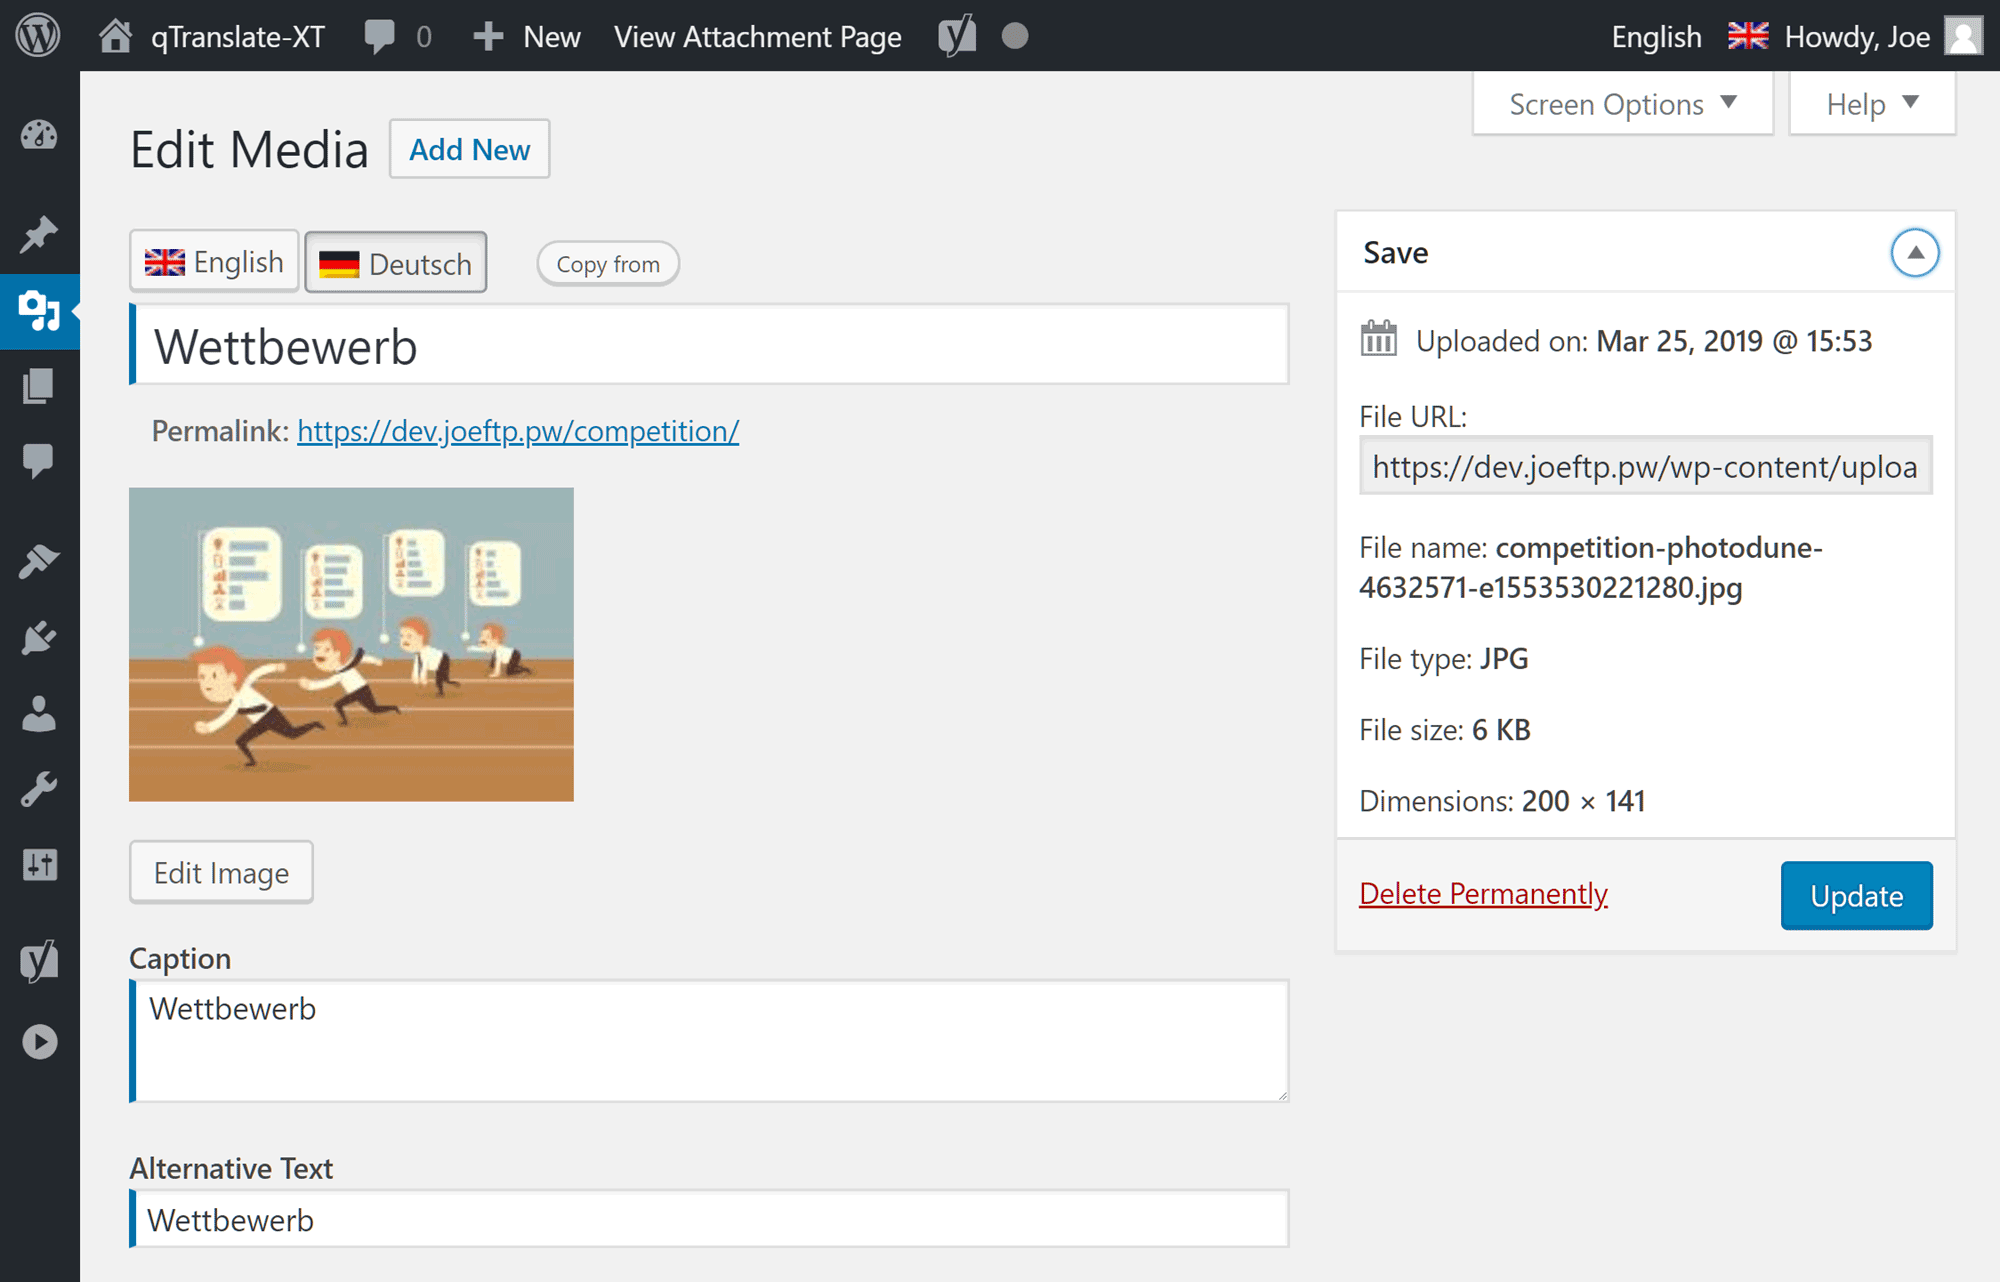The image size is (2000, 1282).
Task: Expand the Save panel collapse arrow
Action: (1915, 252)
